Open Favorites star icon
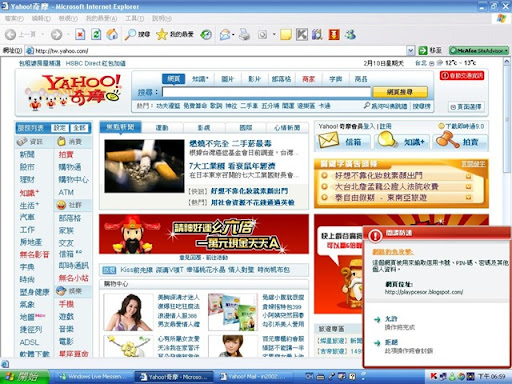512x384 pixels. click(x=162, y=34)
